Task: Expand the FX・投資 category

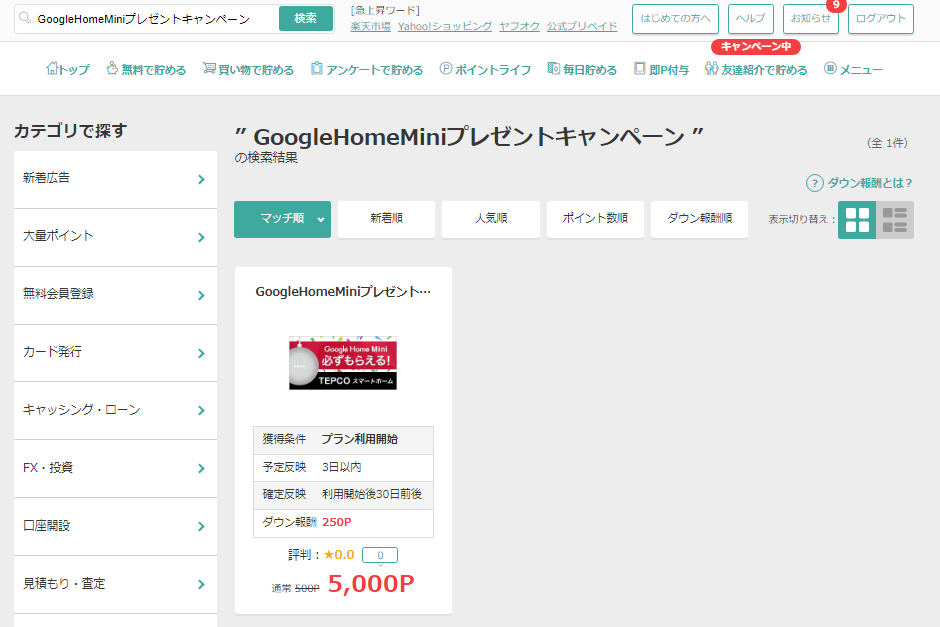Action: [x=115, y=468]
